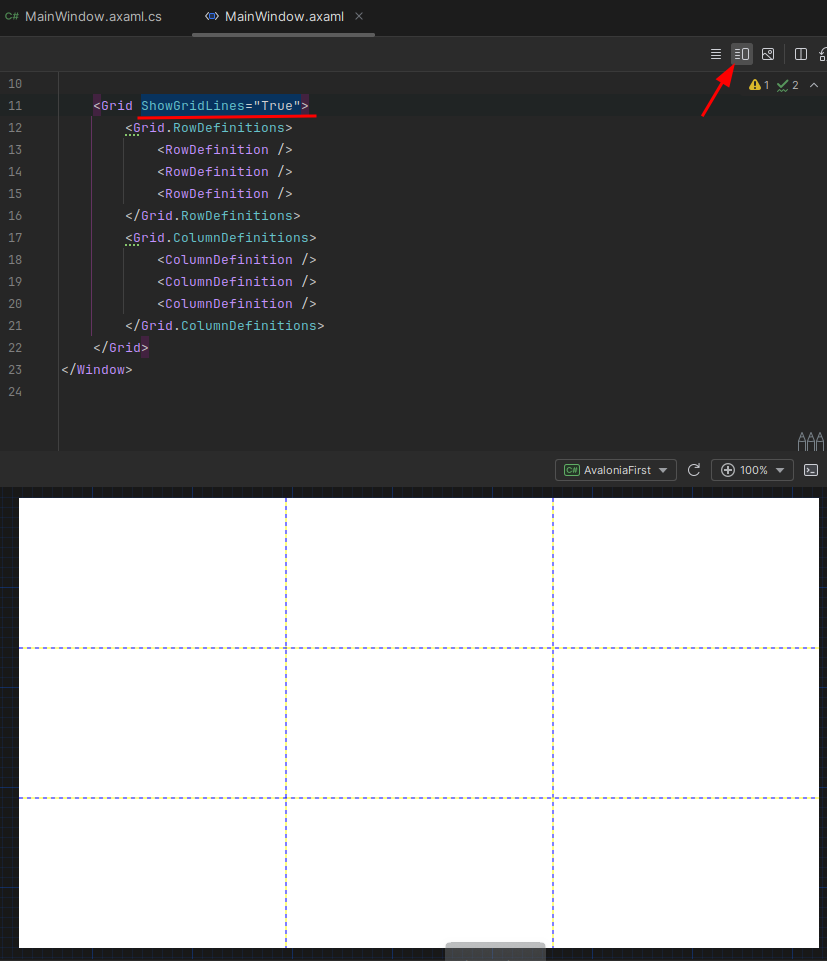Switch to editor-only view mode

point(716,54)
